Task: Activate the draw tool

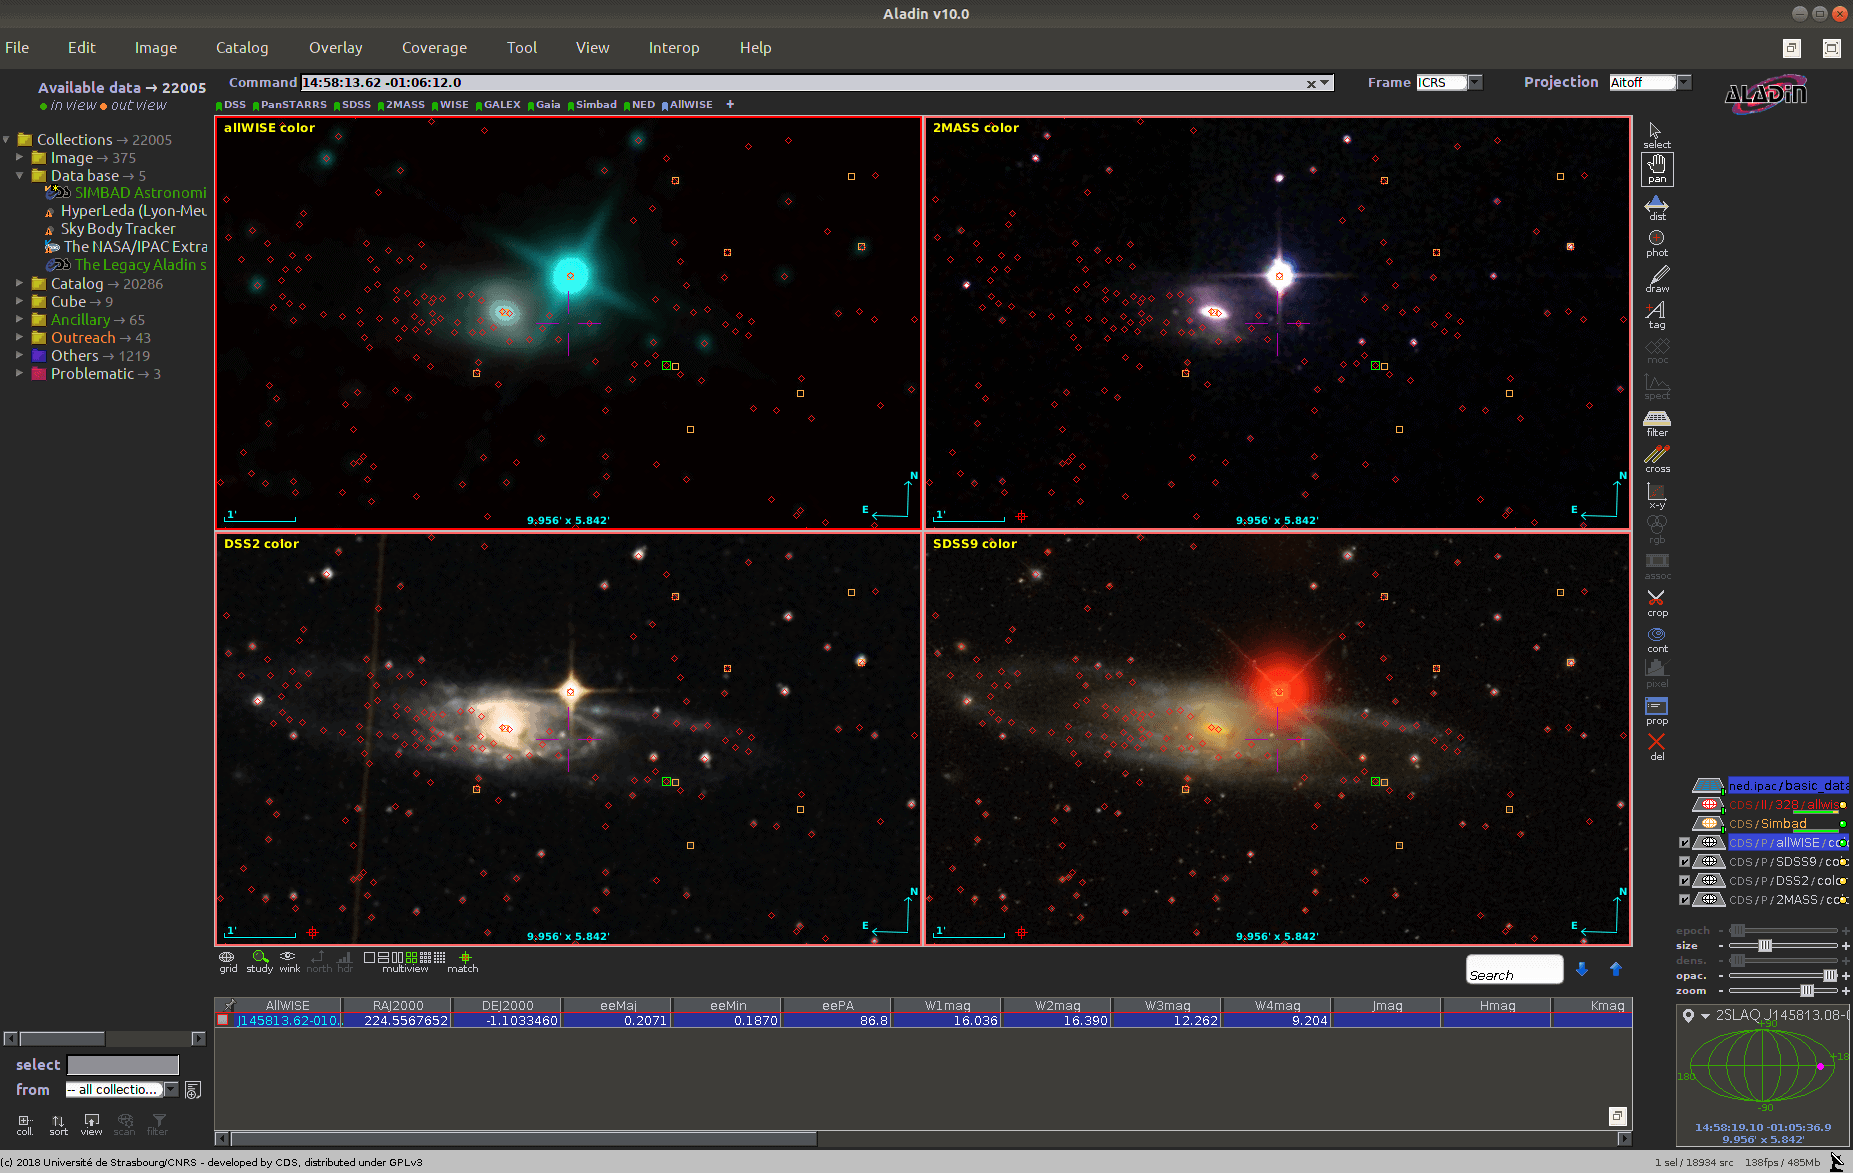Action: [x=1656, y=279]
